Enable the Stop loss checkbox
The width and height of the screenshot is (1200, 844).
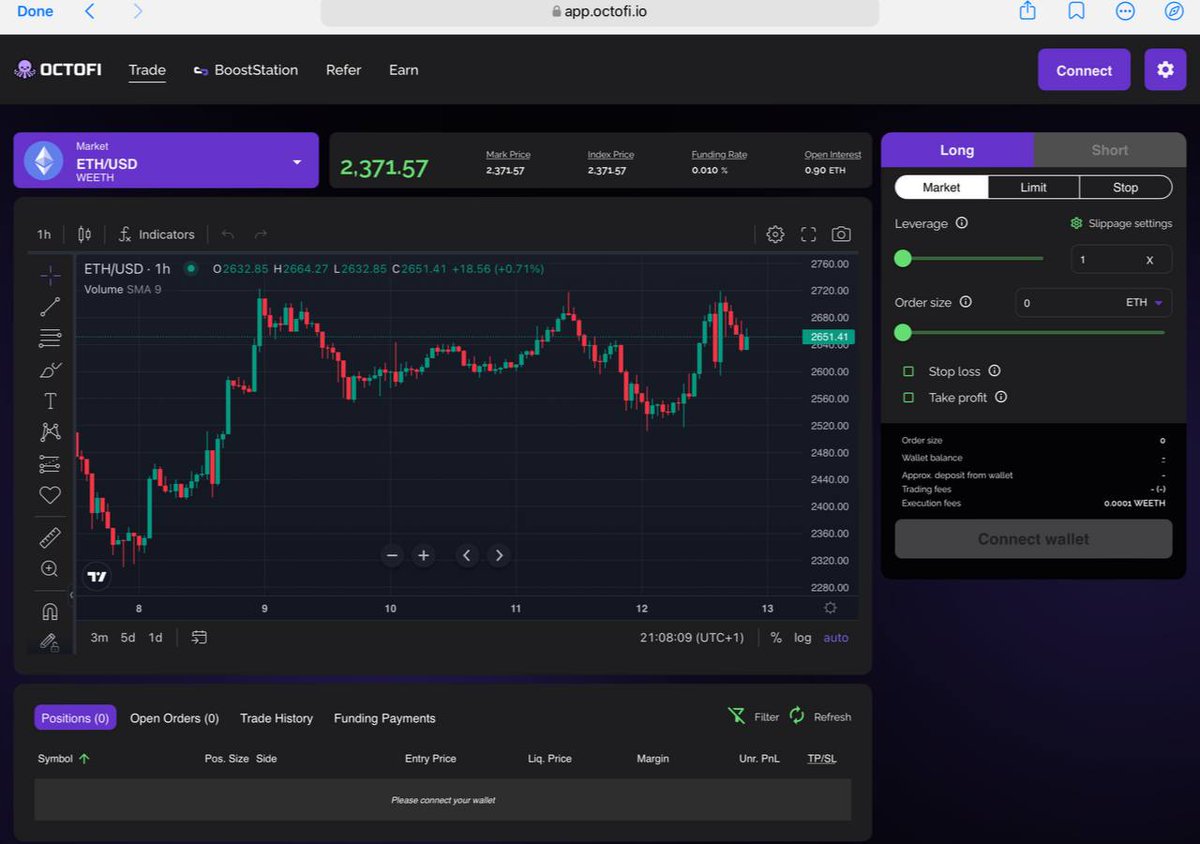pos(909,371)
